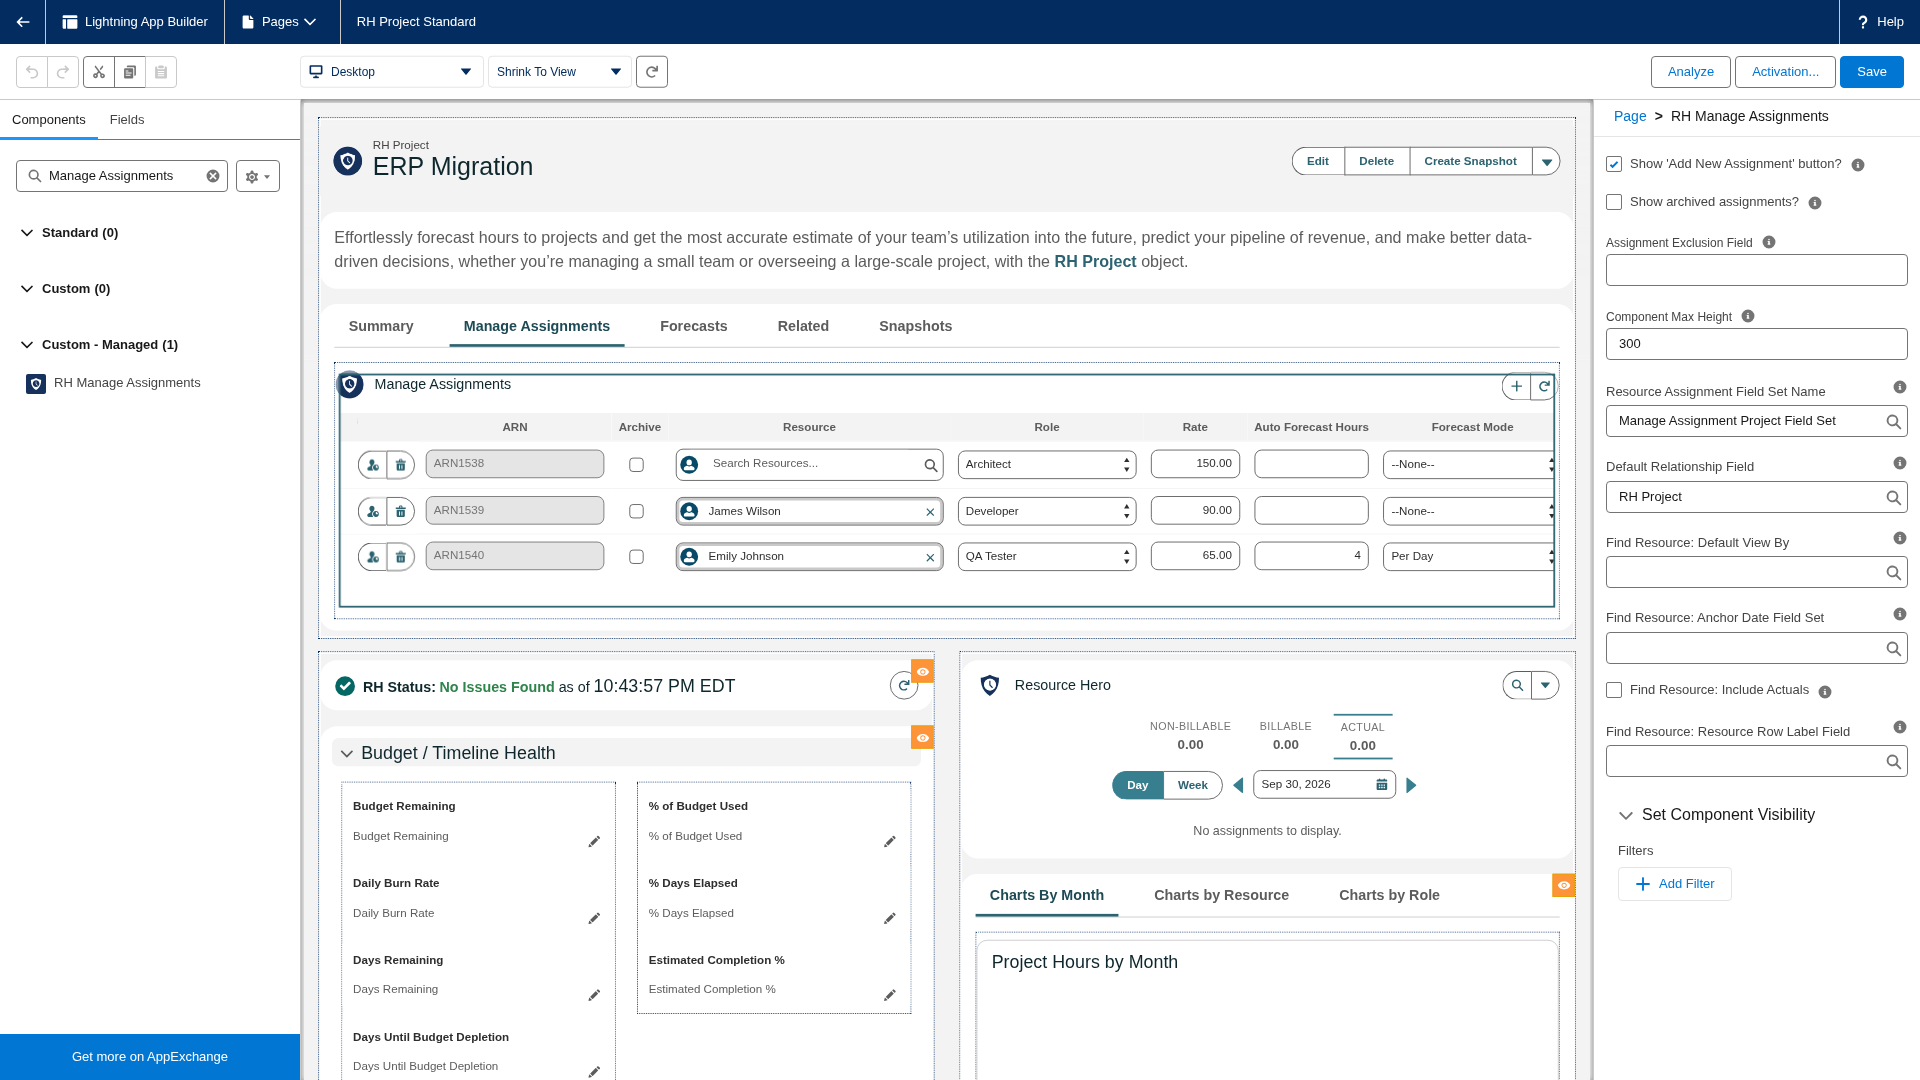The image size is (1920, 1080).
Task: Click the paste clipboard icon
Action: (161, 72)
